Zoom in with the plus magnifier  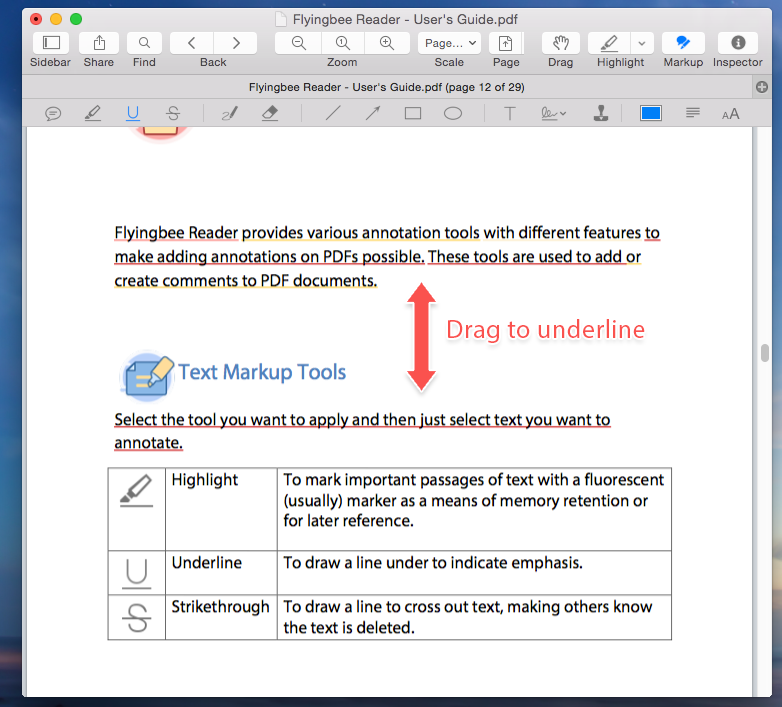[x=387, y=43]
